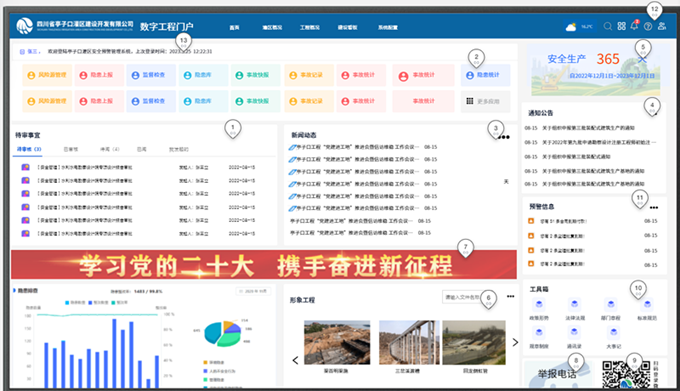Switch to the 系统配置 navigation menu

click(388, 27)
